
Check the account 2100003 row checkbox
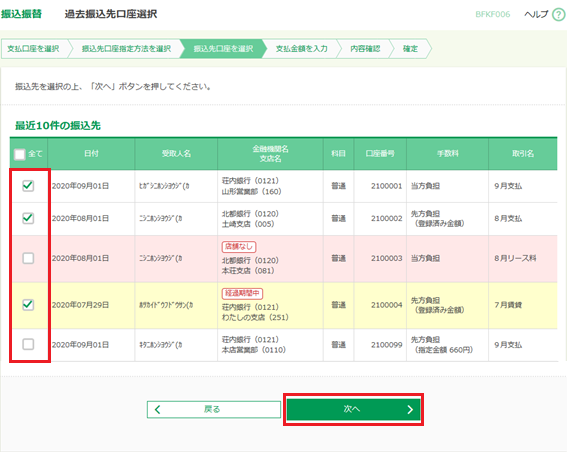[28, 258]
